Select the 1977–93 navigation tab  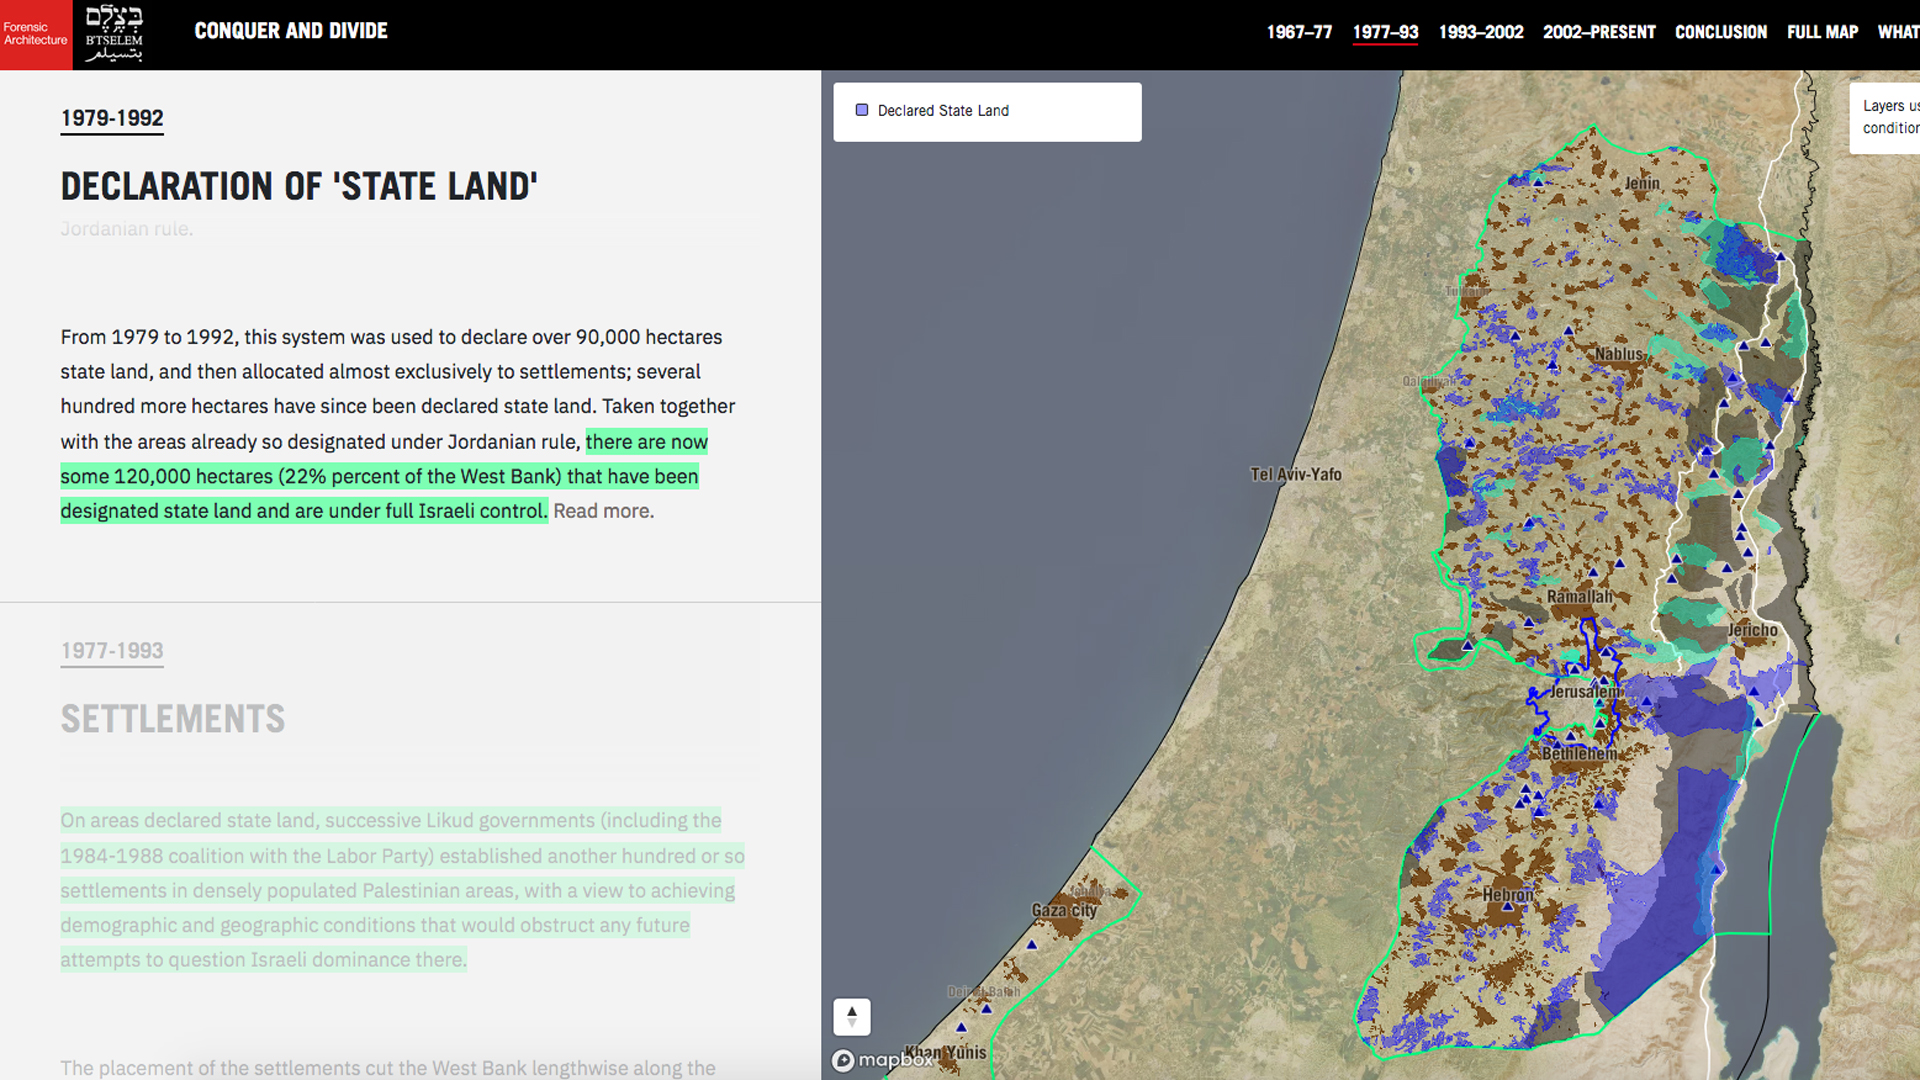(1385, 32)
